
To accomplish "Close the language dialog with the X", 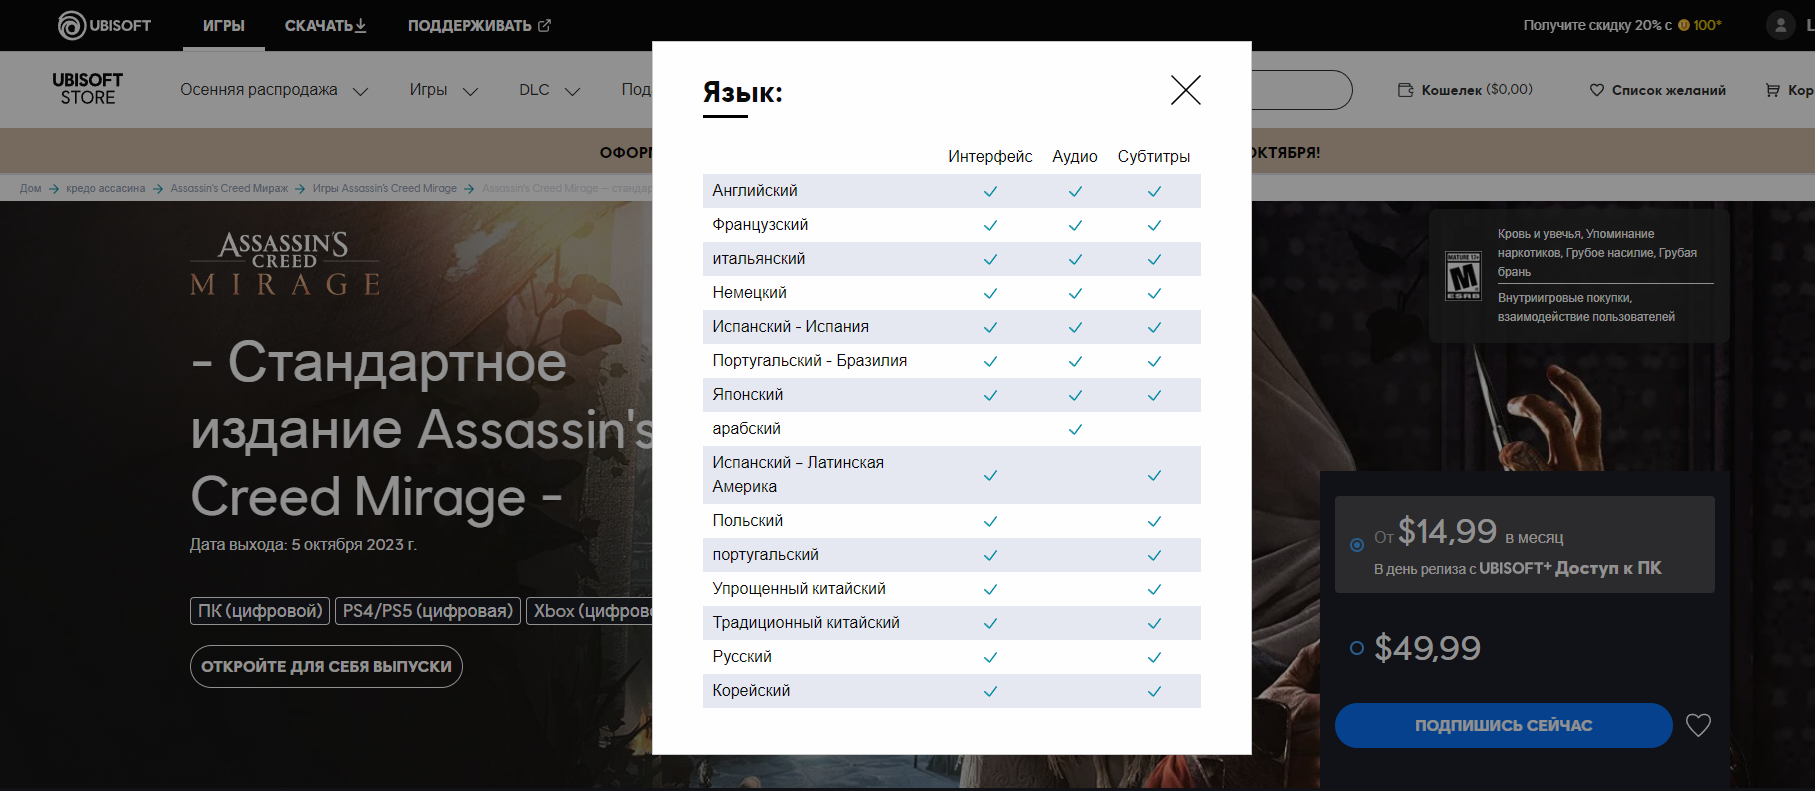I will point(1185,90).
